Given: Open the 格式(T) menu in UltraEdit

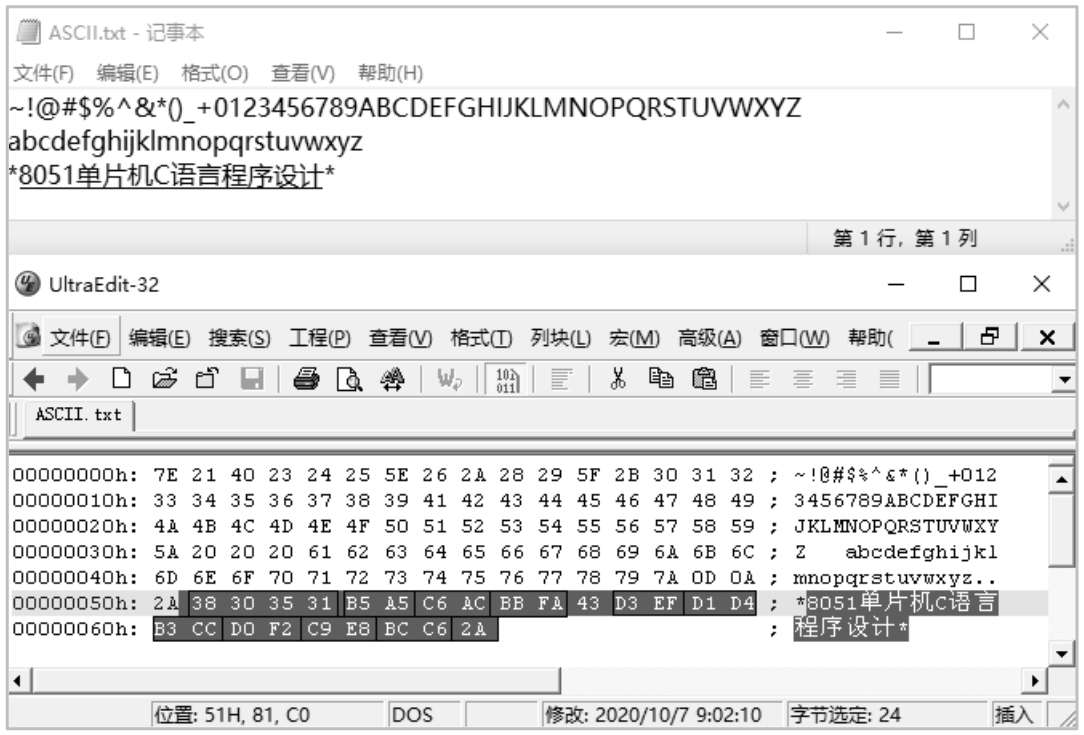Looking at the screenshot, I should click(481, 338).
